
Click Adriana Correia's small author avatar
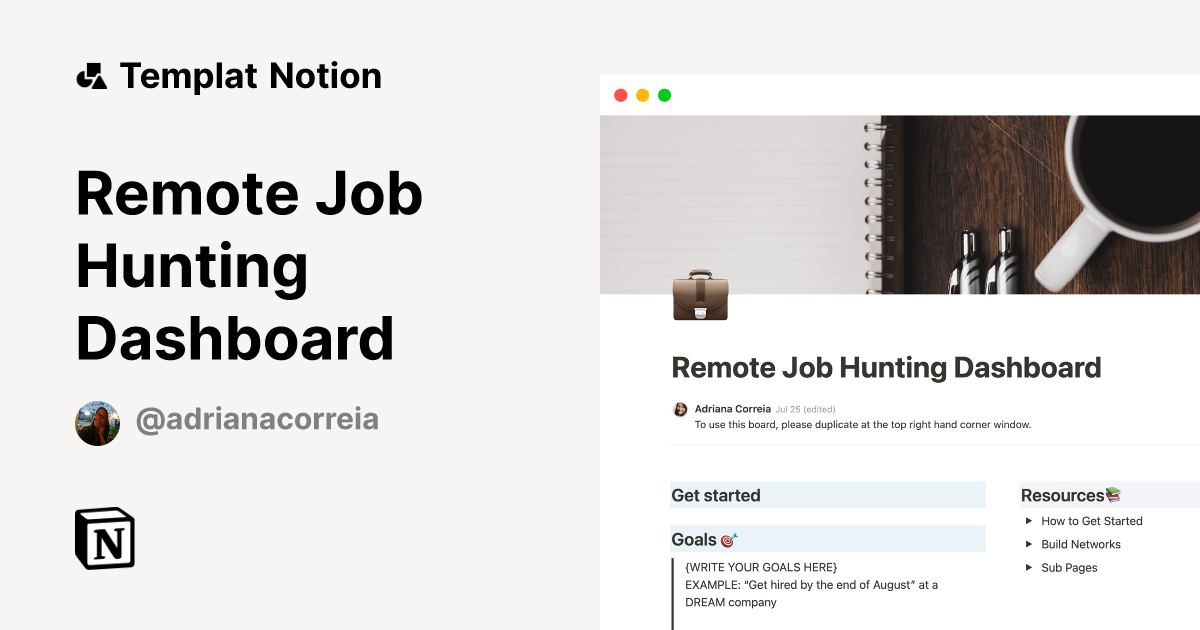tap(680, 408)
